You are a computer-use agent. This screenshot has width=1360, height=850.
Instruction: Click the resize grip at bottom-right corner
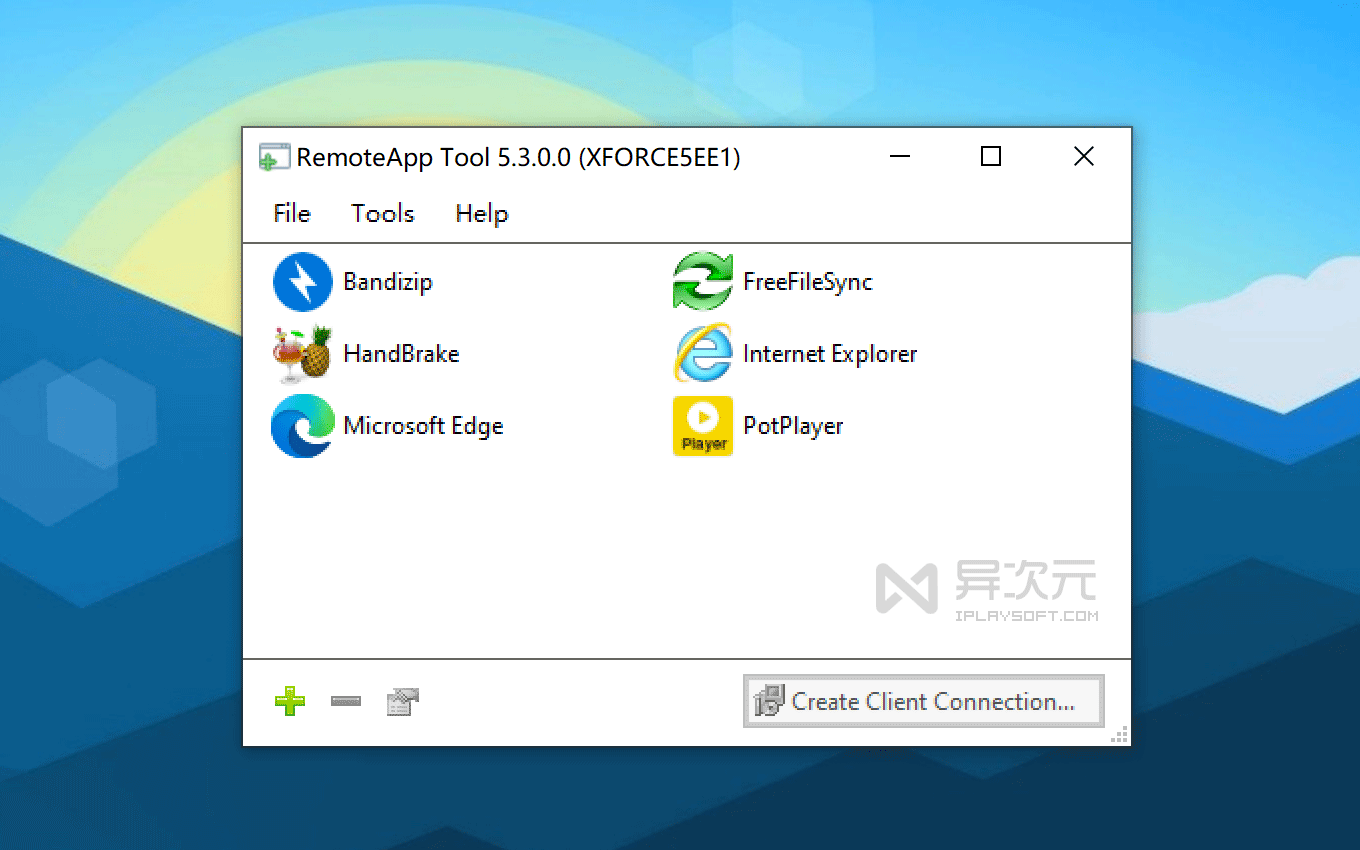[x=1119, y=735]
